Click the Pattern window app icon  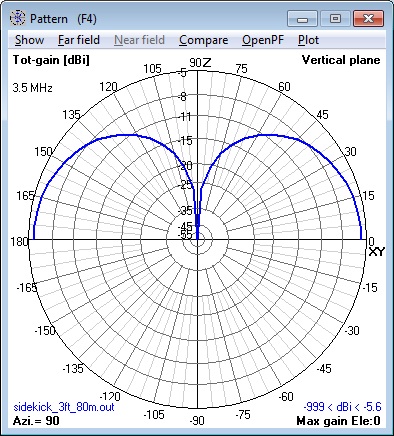click(x=17, y=18)
